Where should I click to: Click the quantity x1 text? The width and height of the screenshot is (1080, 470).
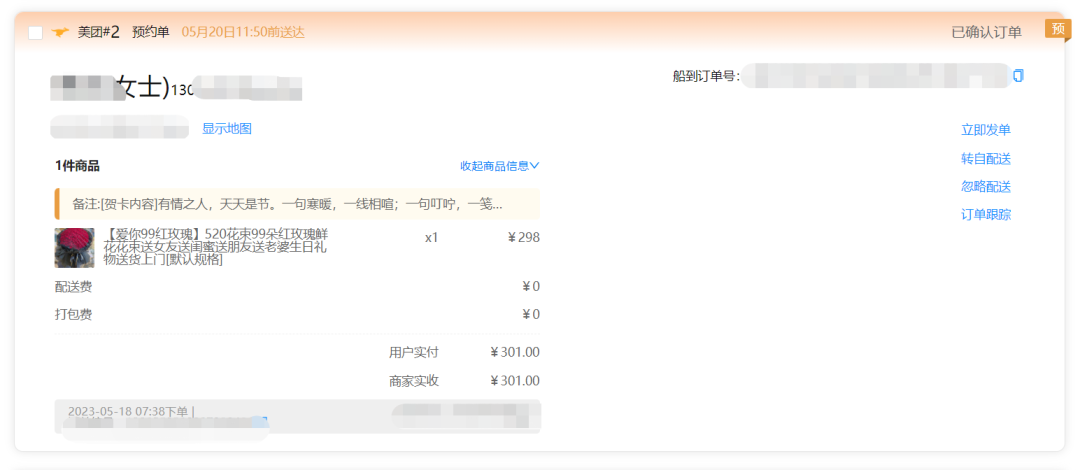pyautogui.click(x=431, y=238)
